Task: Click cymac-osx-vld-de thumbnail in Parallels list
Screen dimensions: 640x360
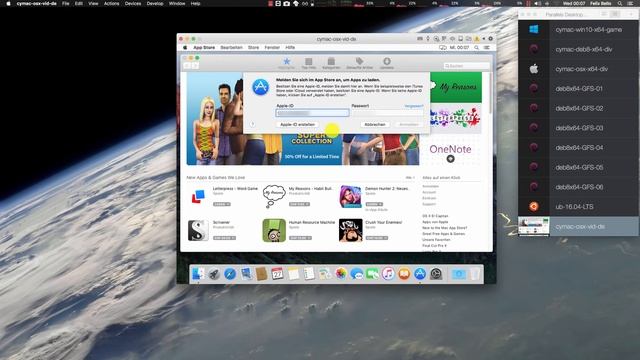Action: [533, 227]
